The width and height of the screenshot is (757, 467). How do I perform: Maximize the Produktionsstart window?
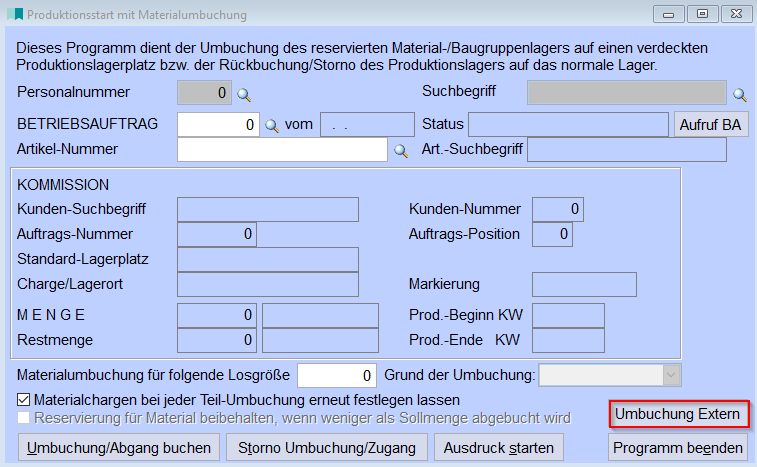point(702,14)
